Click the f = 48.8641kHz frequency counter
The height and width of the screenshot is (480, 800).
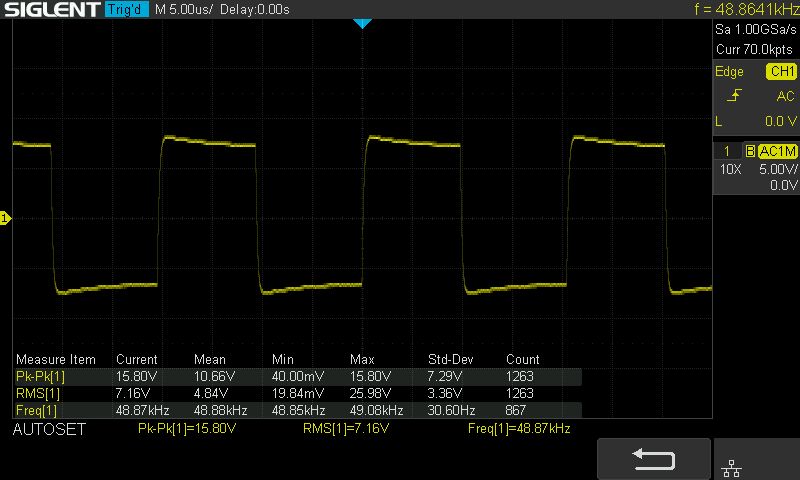746,9
